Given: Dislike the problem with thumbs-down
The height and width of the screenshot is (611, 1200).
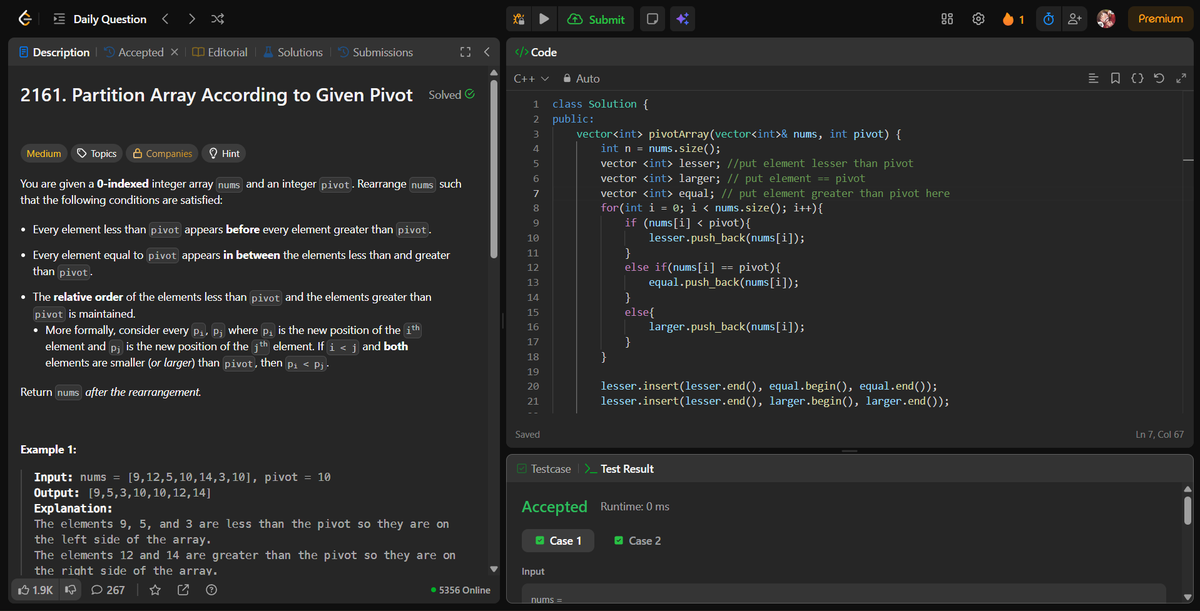Looking at the screenshot, I should (71, 590).
